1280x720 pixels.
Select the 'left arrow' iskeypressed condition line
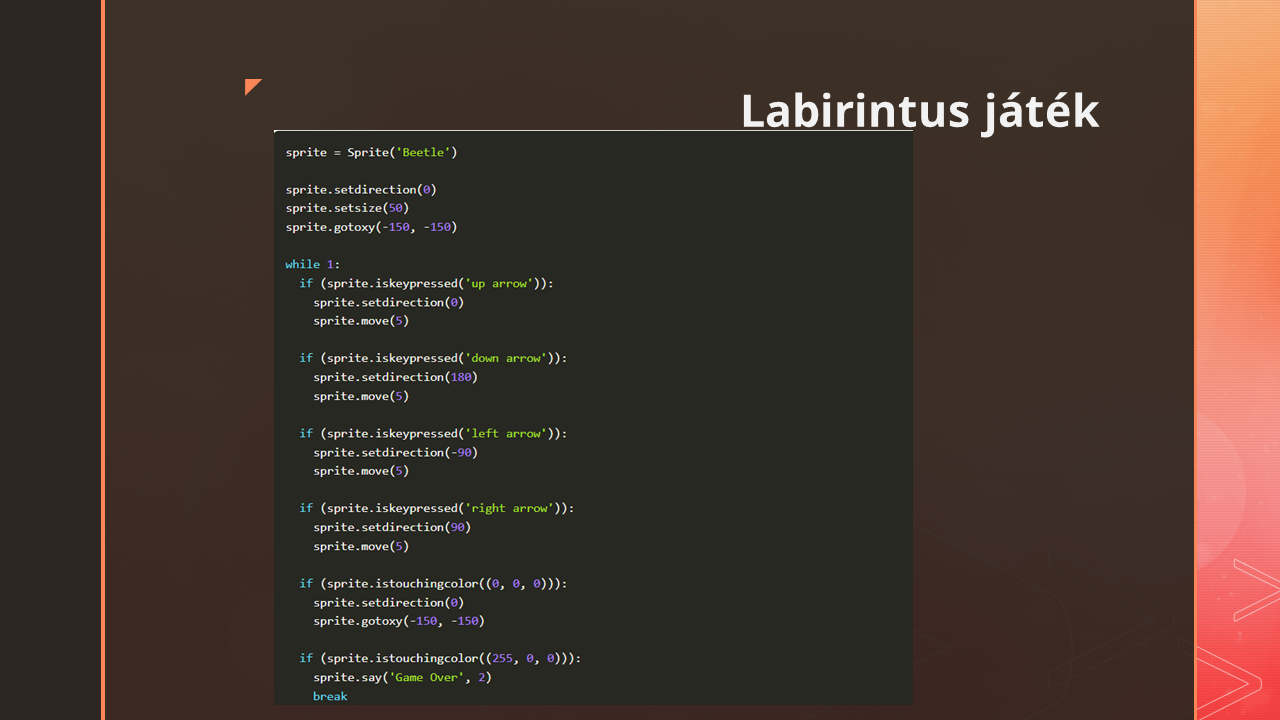pyautogui.click(x=433, y=433)
